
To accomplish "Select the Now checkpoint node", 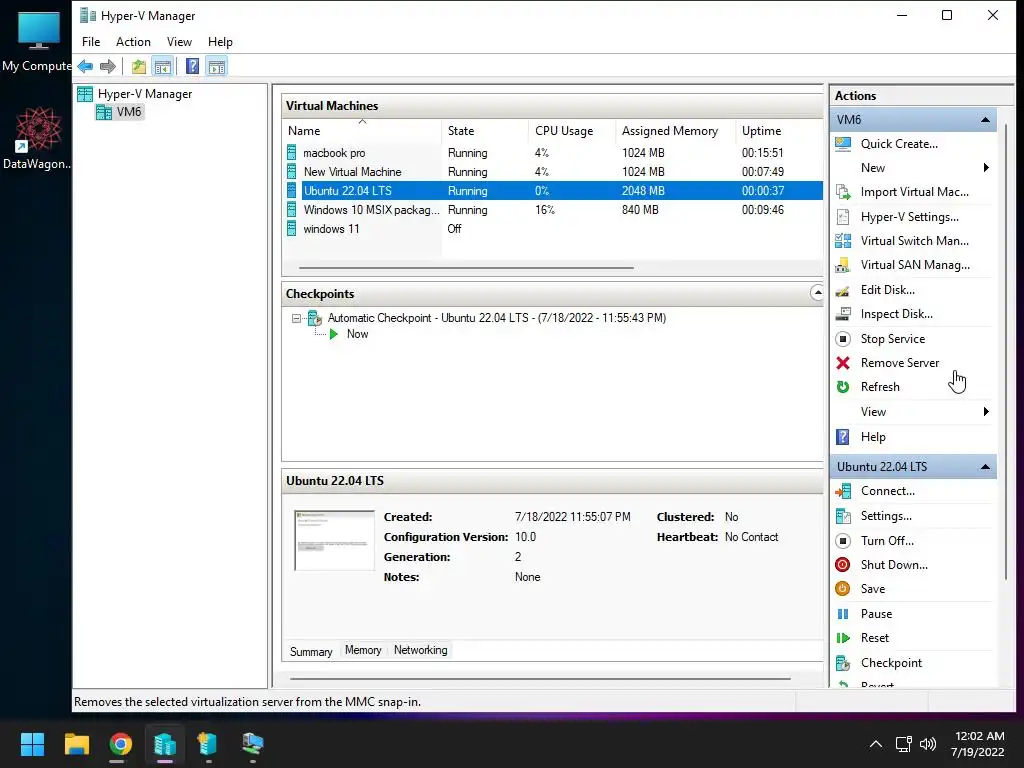I will click(x=357, y=334).
